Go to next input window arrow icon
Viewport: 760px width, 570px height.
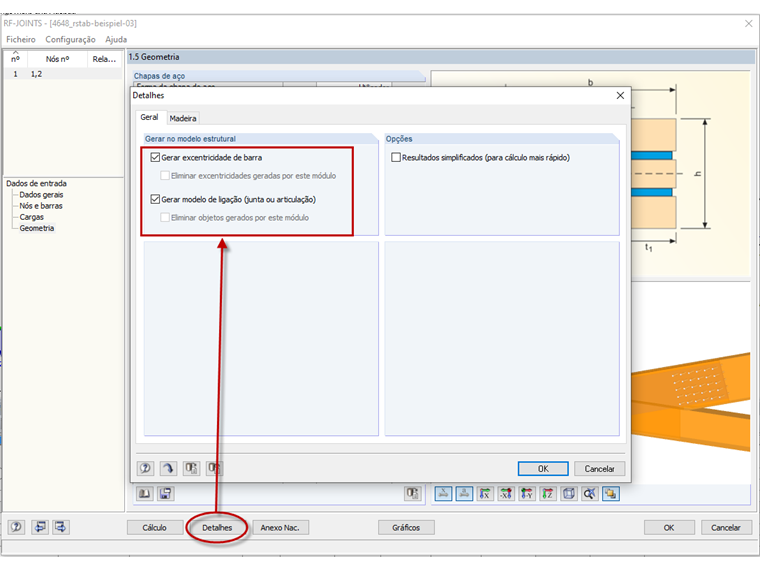(61, 527)
